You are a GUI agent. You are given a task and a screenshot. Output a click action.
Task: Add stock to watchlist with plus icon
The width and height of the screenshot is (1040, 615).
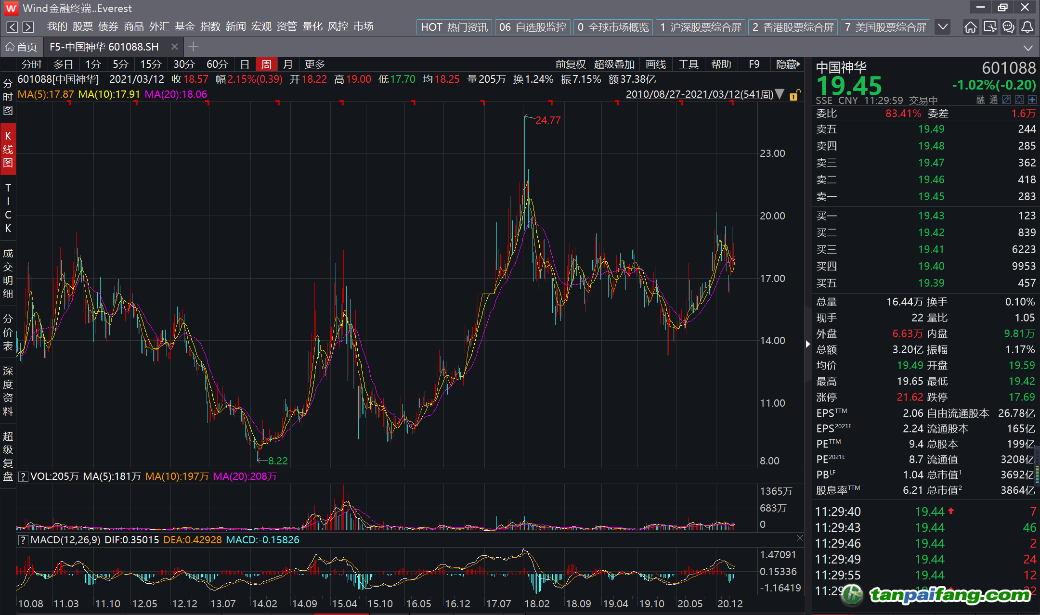pos(1031,100)
